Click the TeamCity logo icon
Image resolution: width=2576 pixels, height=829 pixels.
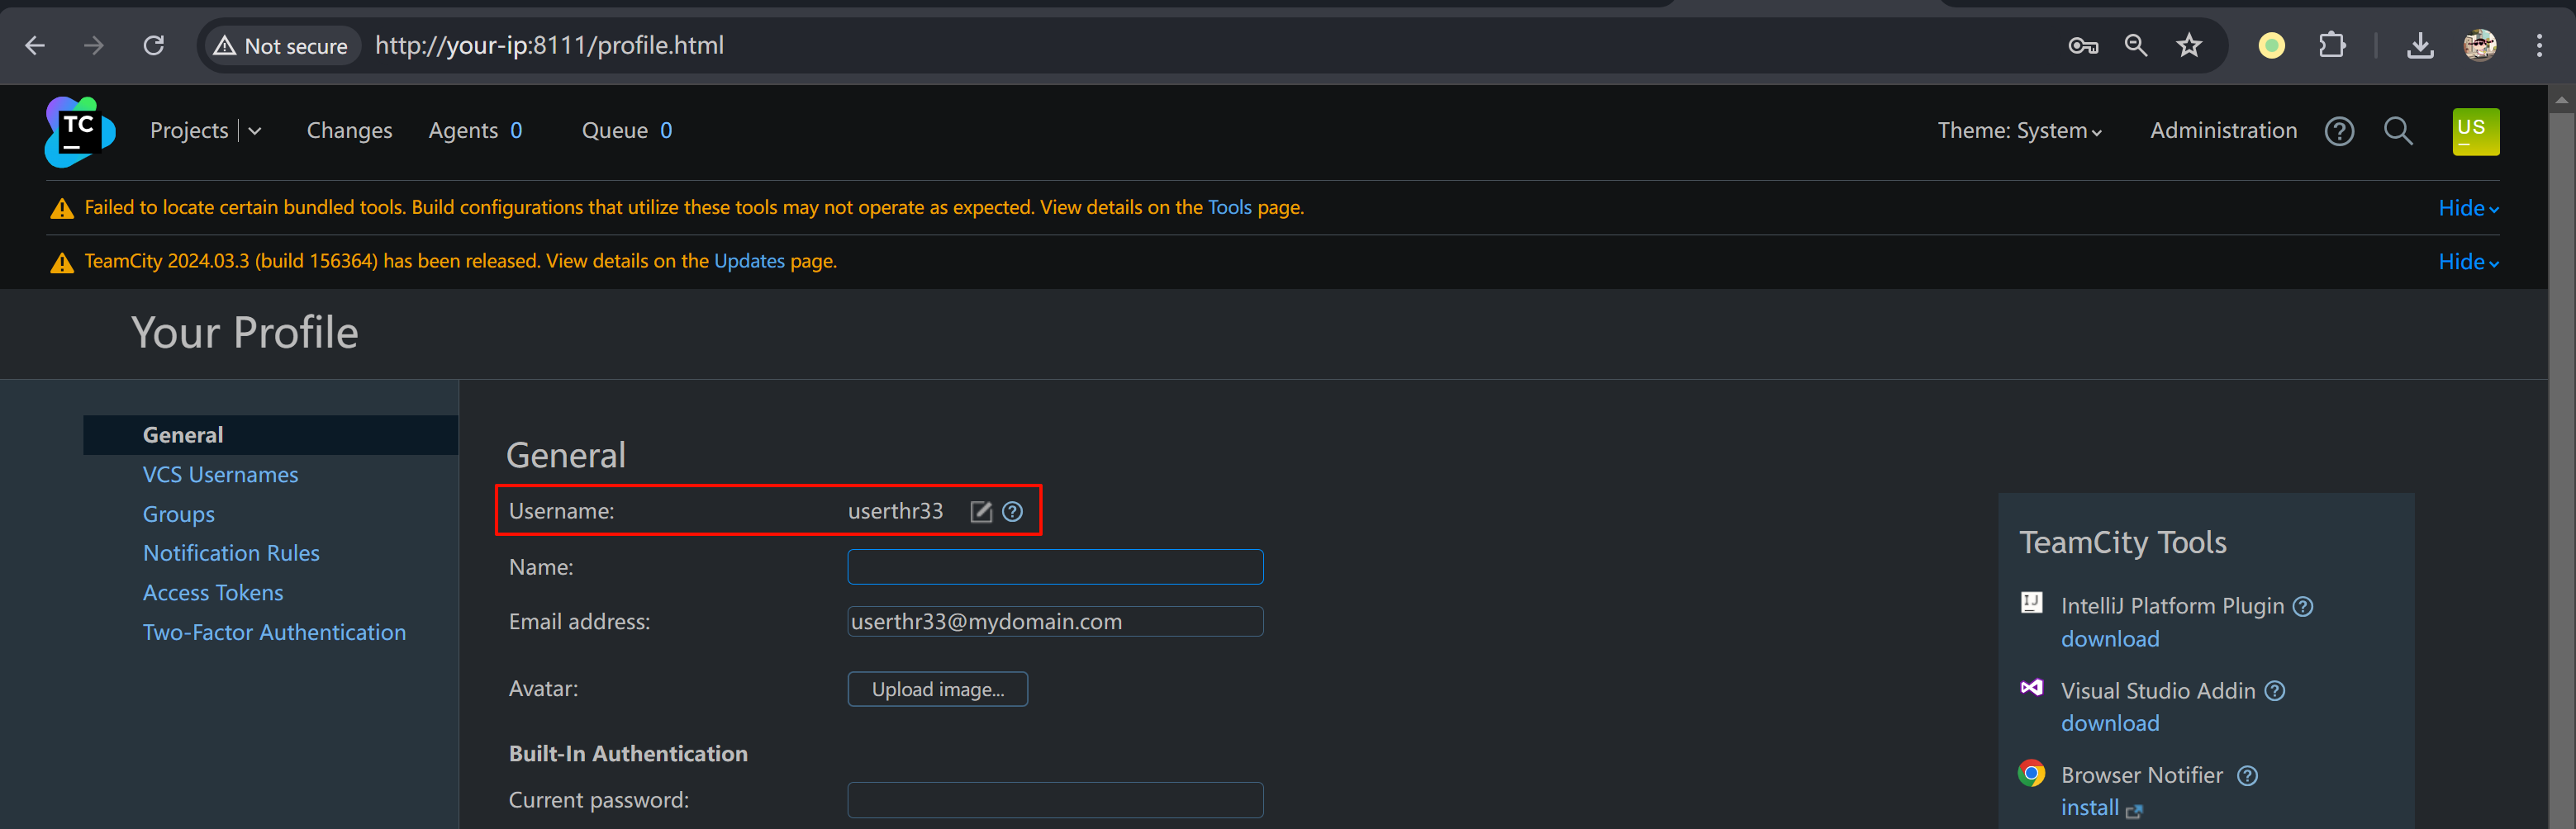[x=79, y=131]
